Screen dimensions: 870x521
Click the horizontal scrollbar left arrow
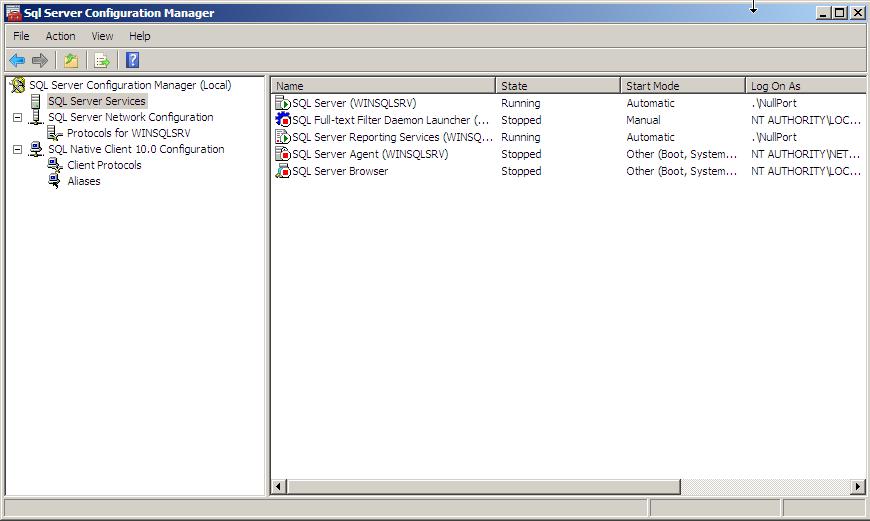coord(279,487)
